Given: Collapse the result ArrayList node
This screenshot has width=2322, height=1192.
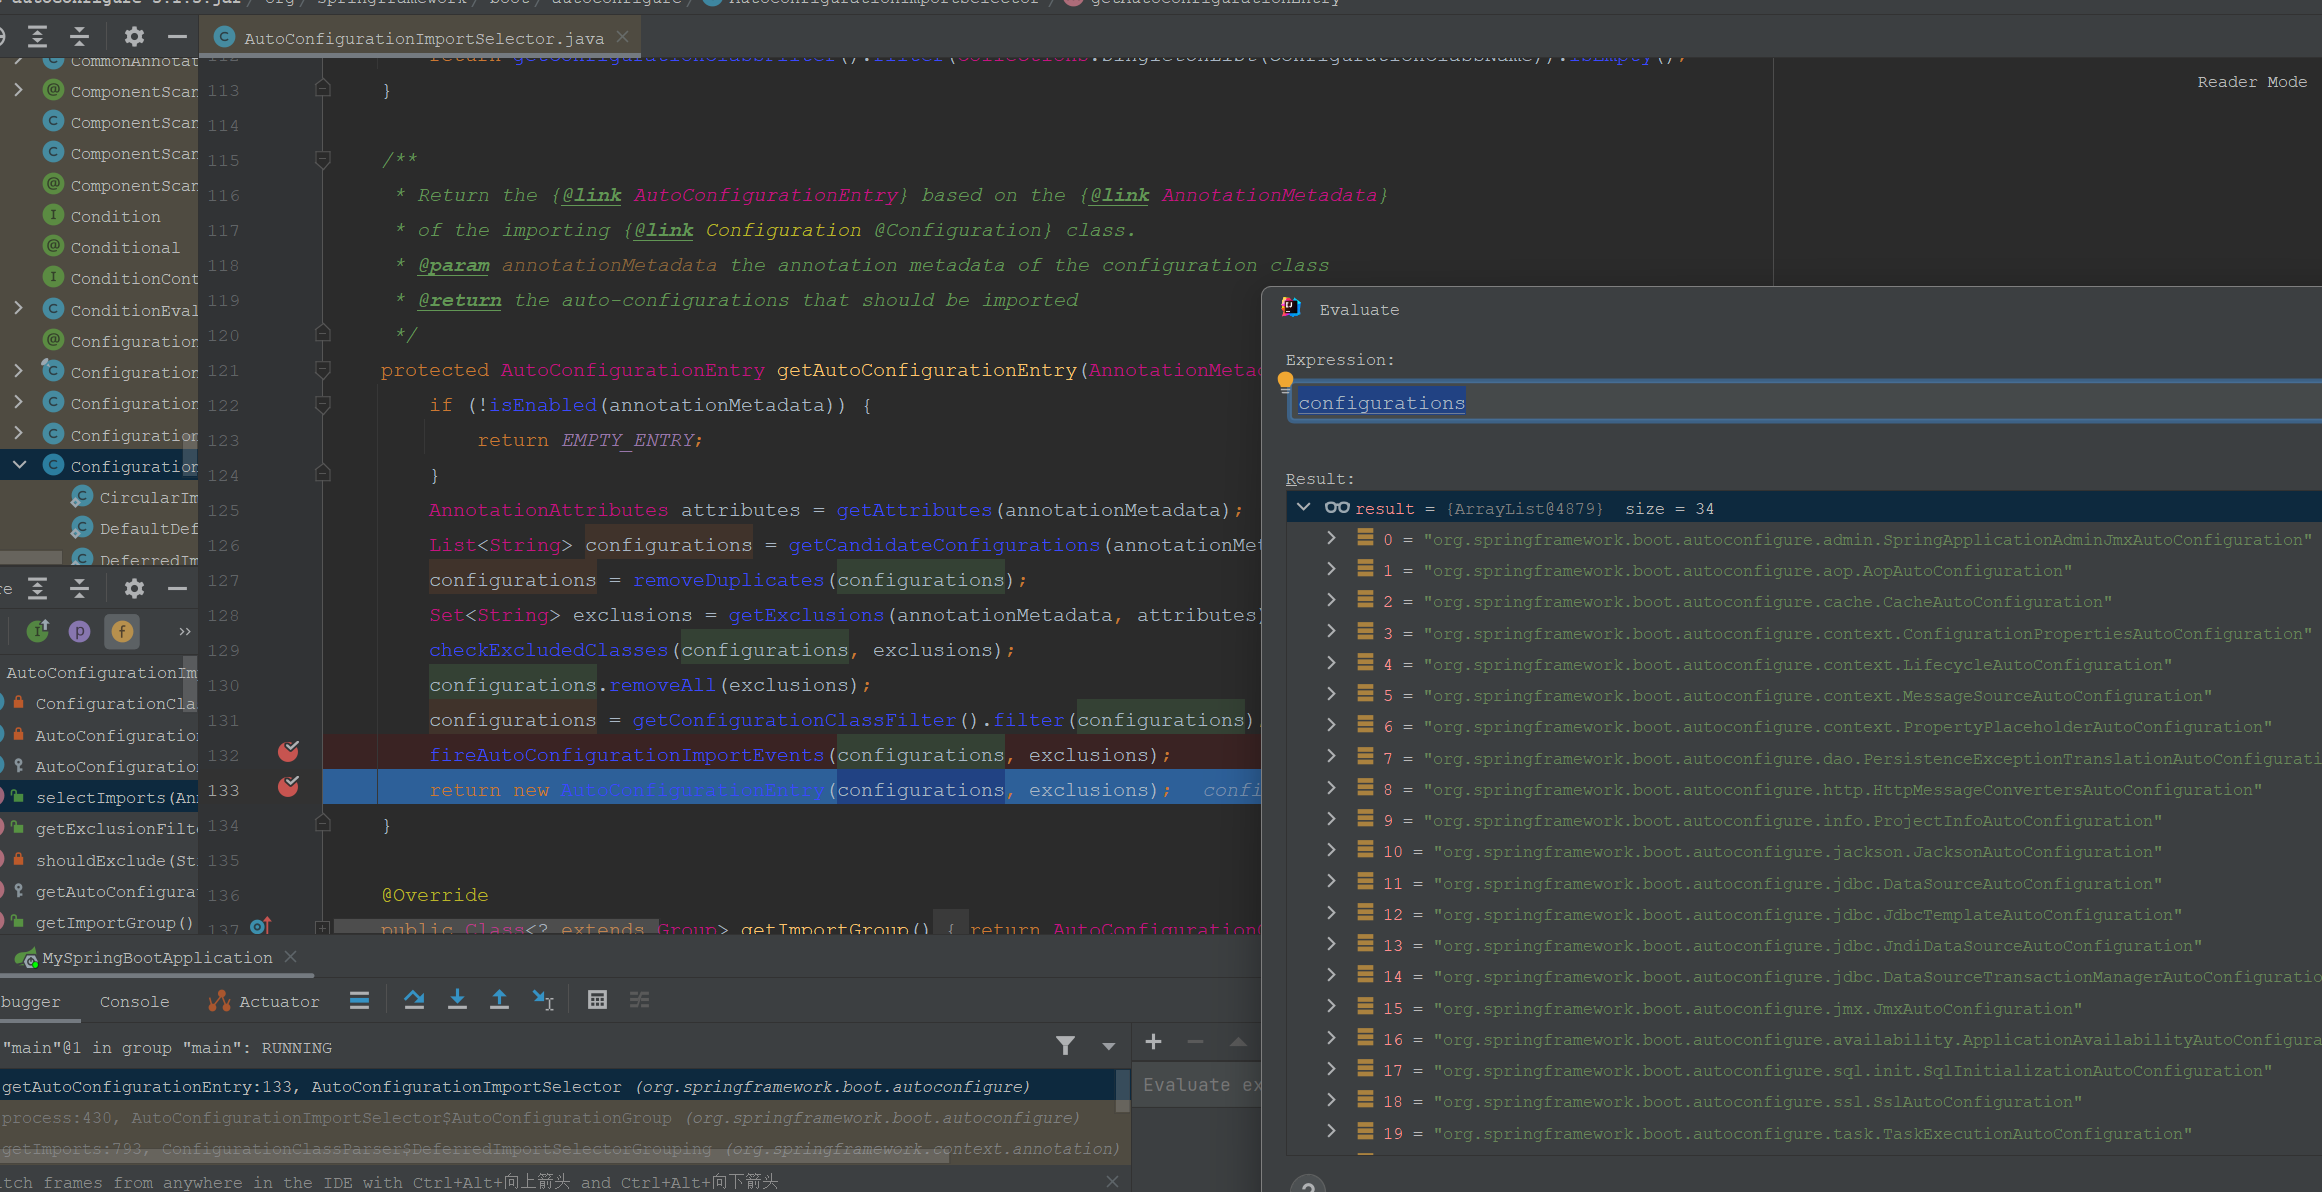Looking at the screenshot, I should 1303,508.
